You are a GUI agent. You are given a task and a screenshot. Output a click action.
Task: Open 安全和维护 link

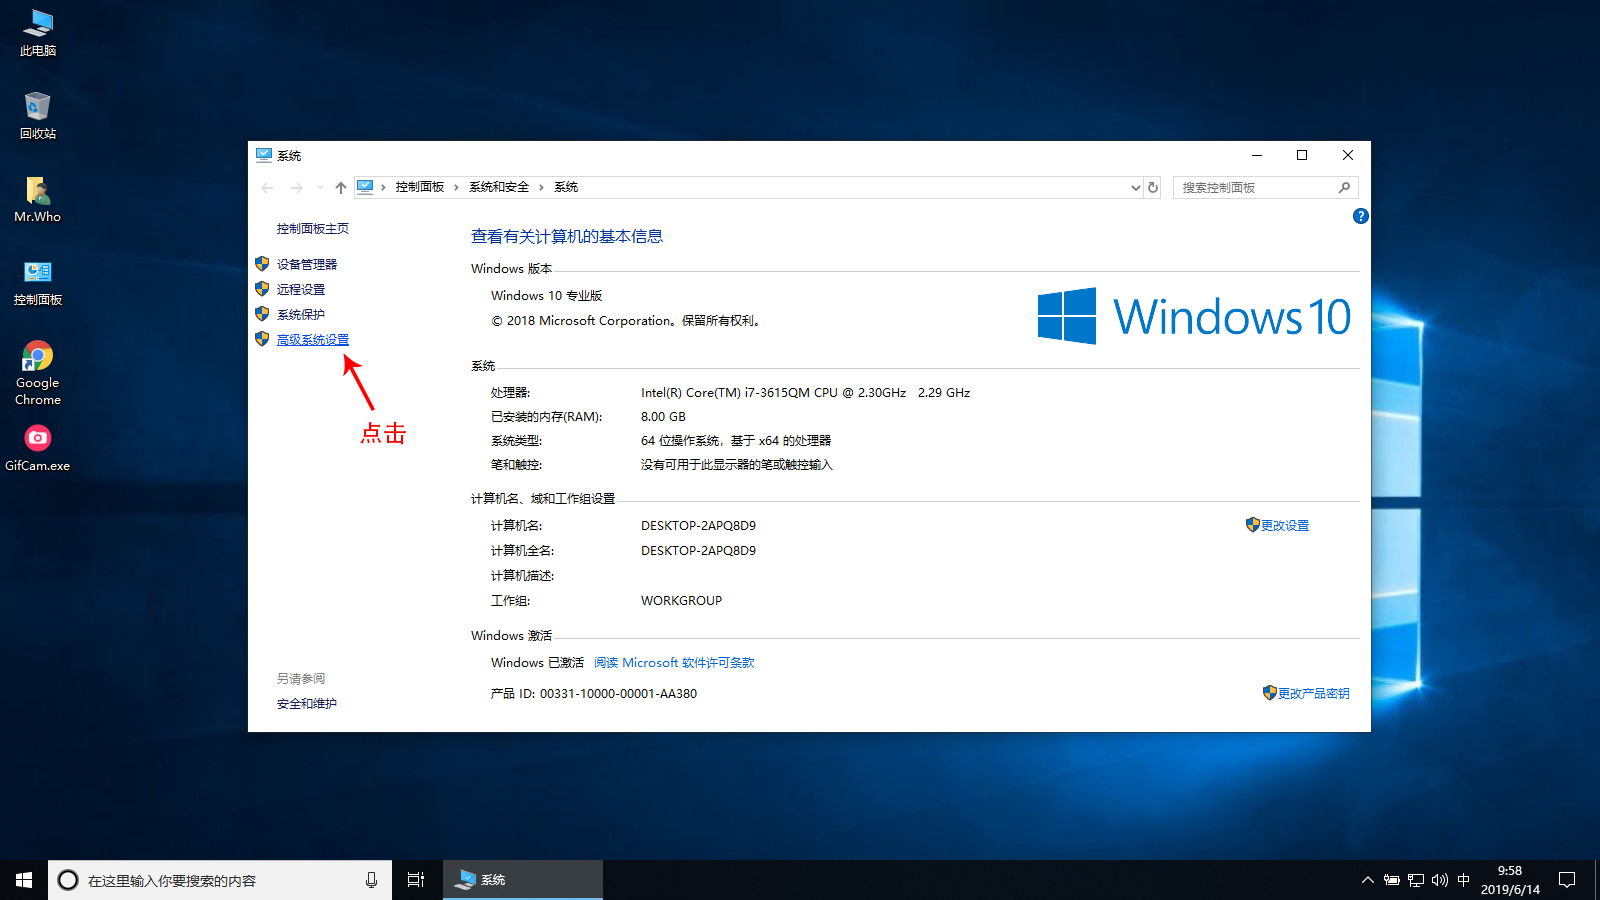pos(307,704)
